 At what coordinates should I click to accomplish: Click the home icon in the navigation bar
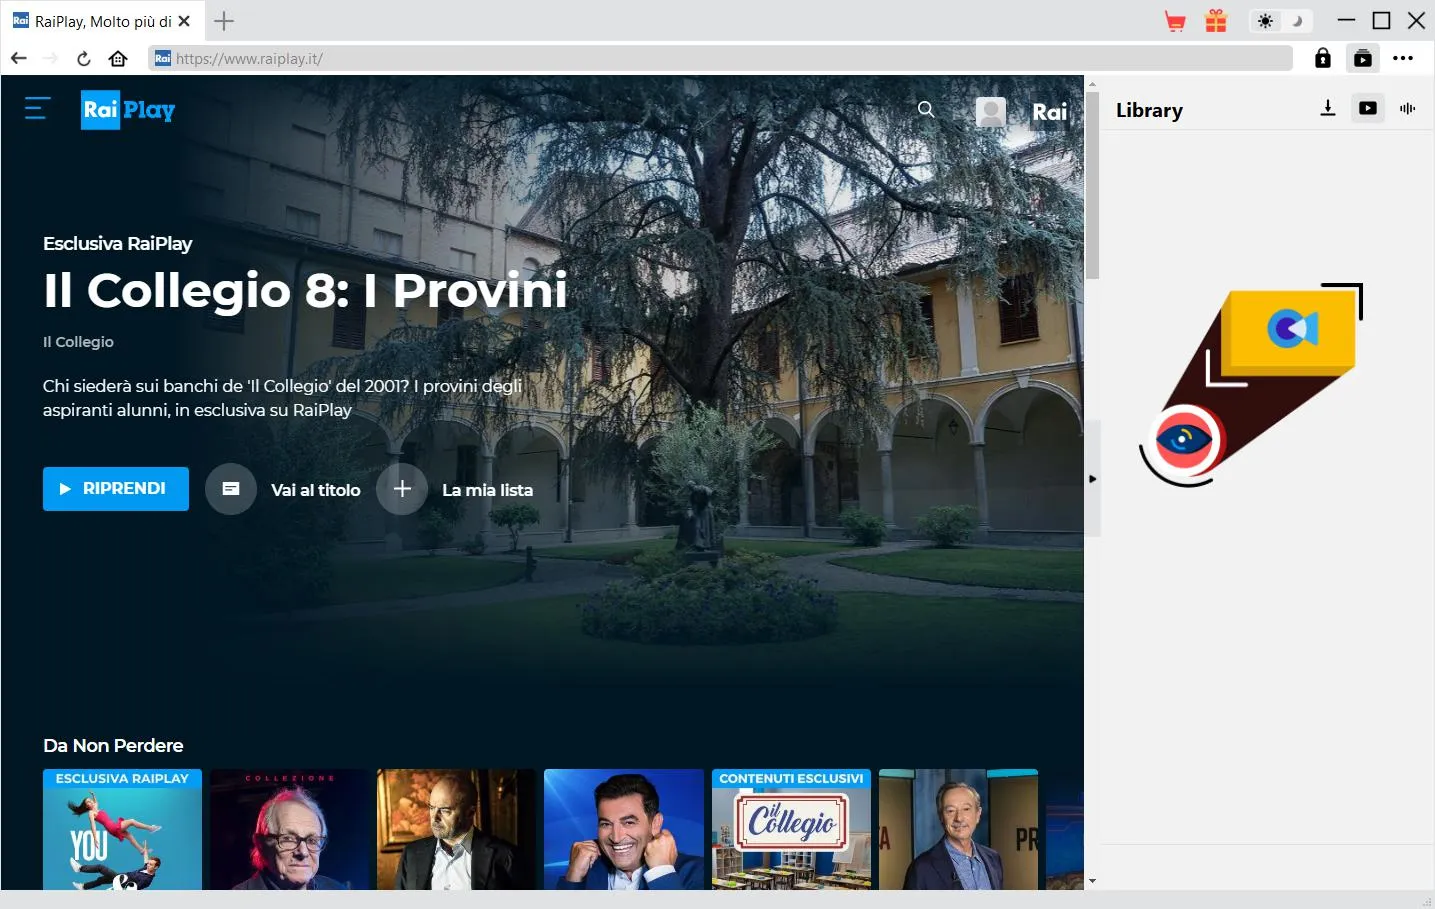(118, 58)
